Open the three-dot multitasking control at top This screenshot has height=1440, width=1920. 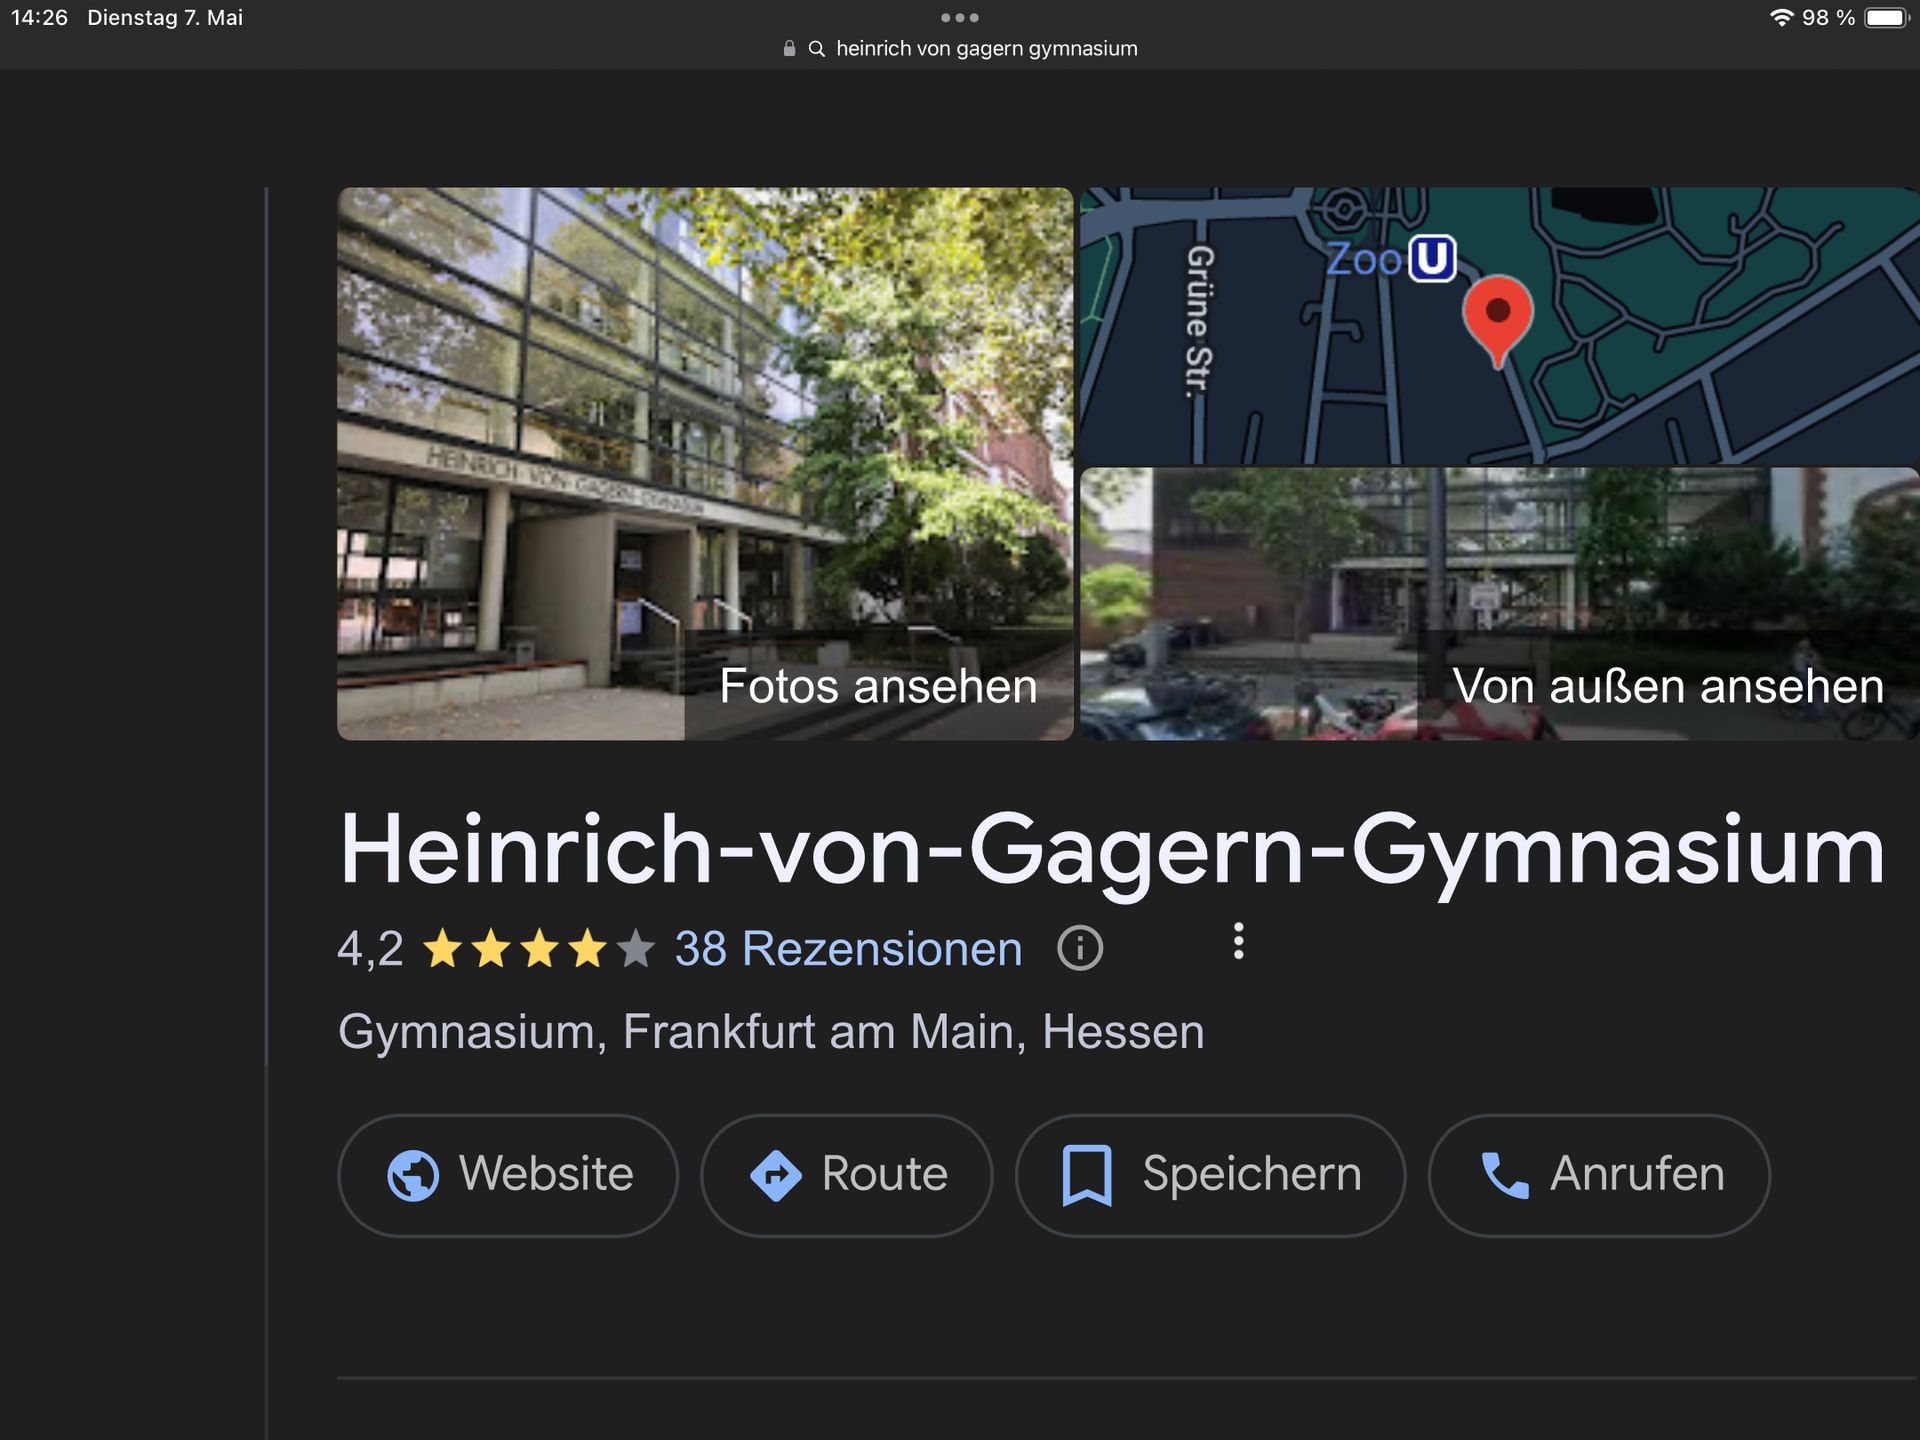click(960, 17)
